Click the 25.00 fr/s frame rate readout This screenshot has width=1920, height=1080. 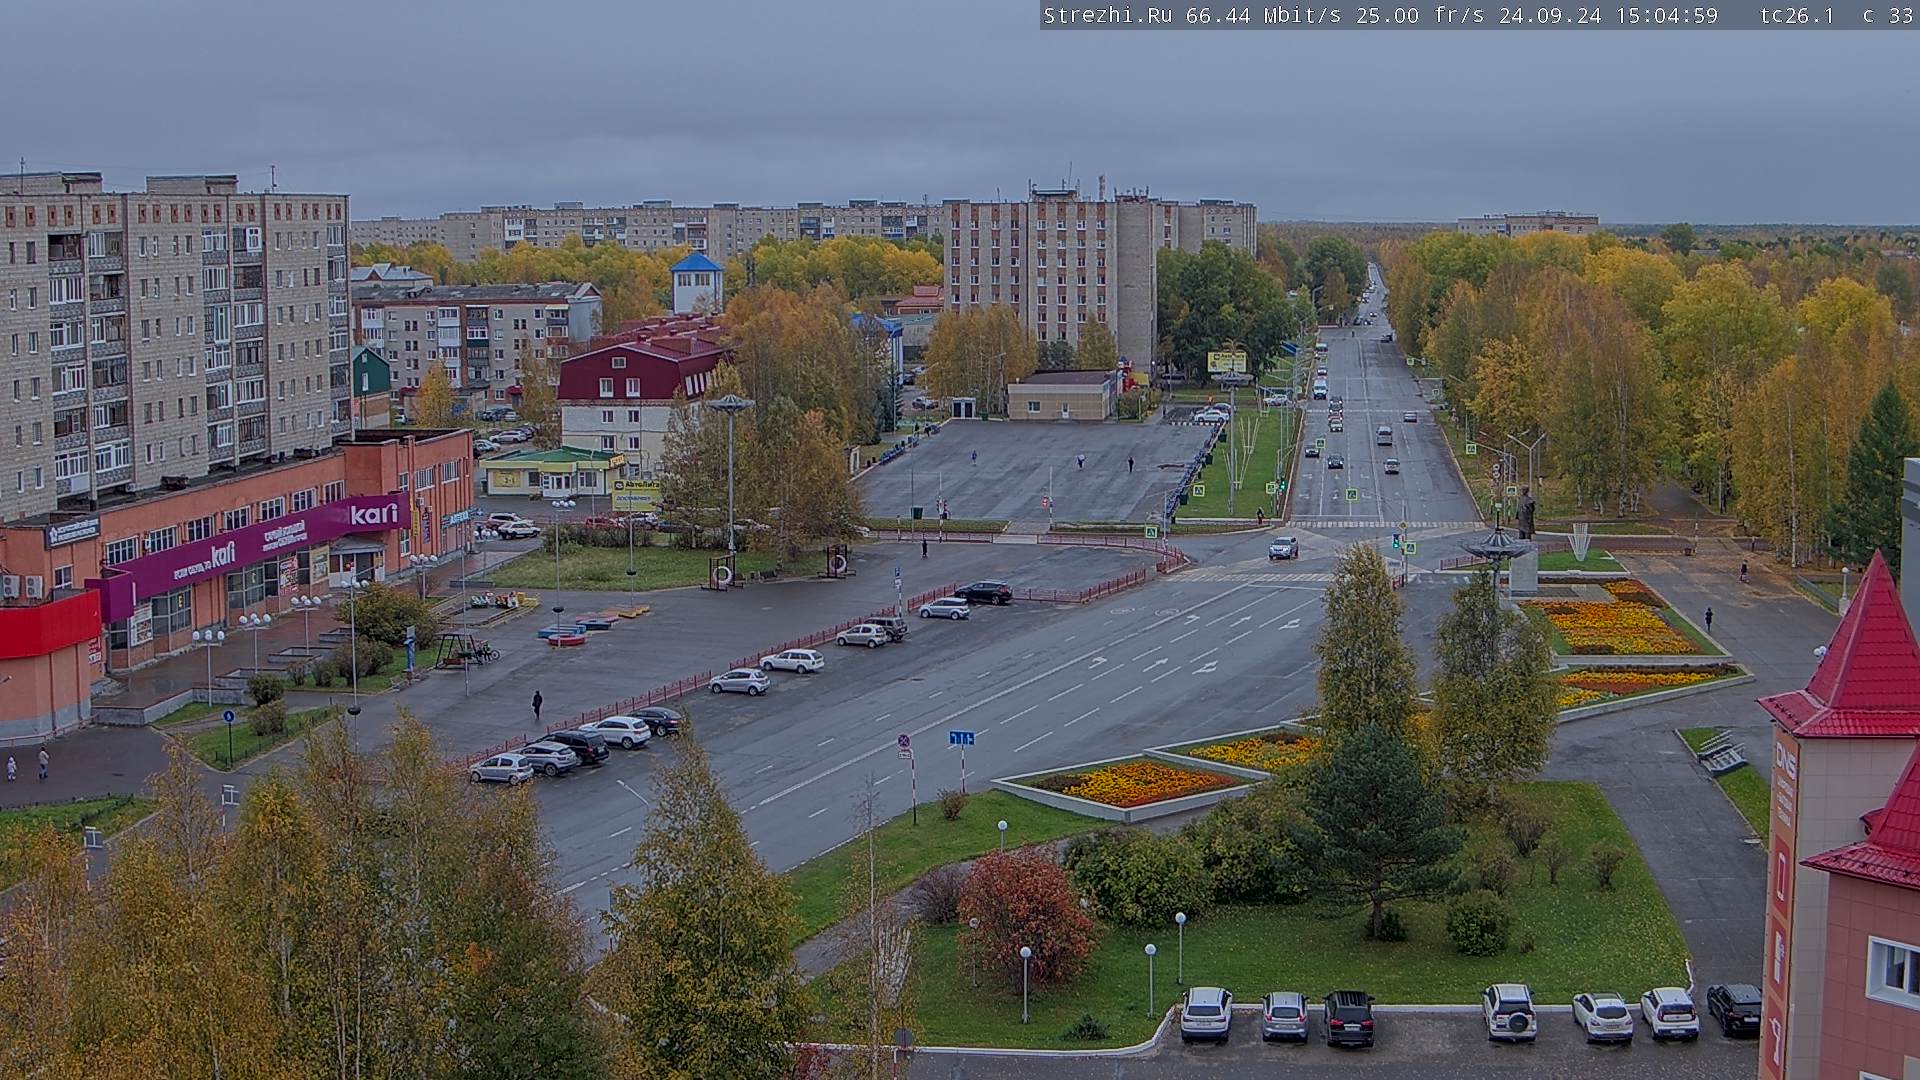[1421, 16]
